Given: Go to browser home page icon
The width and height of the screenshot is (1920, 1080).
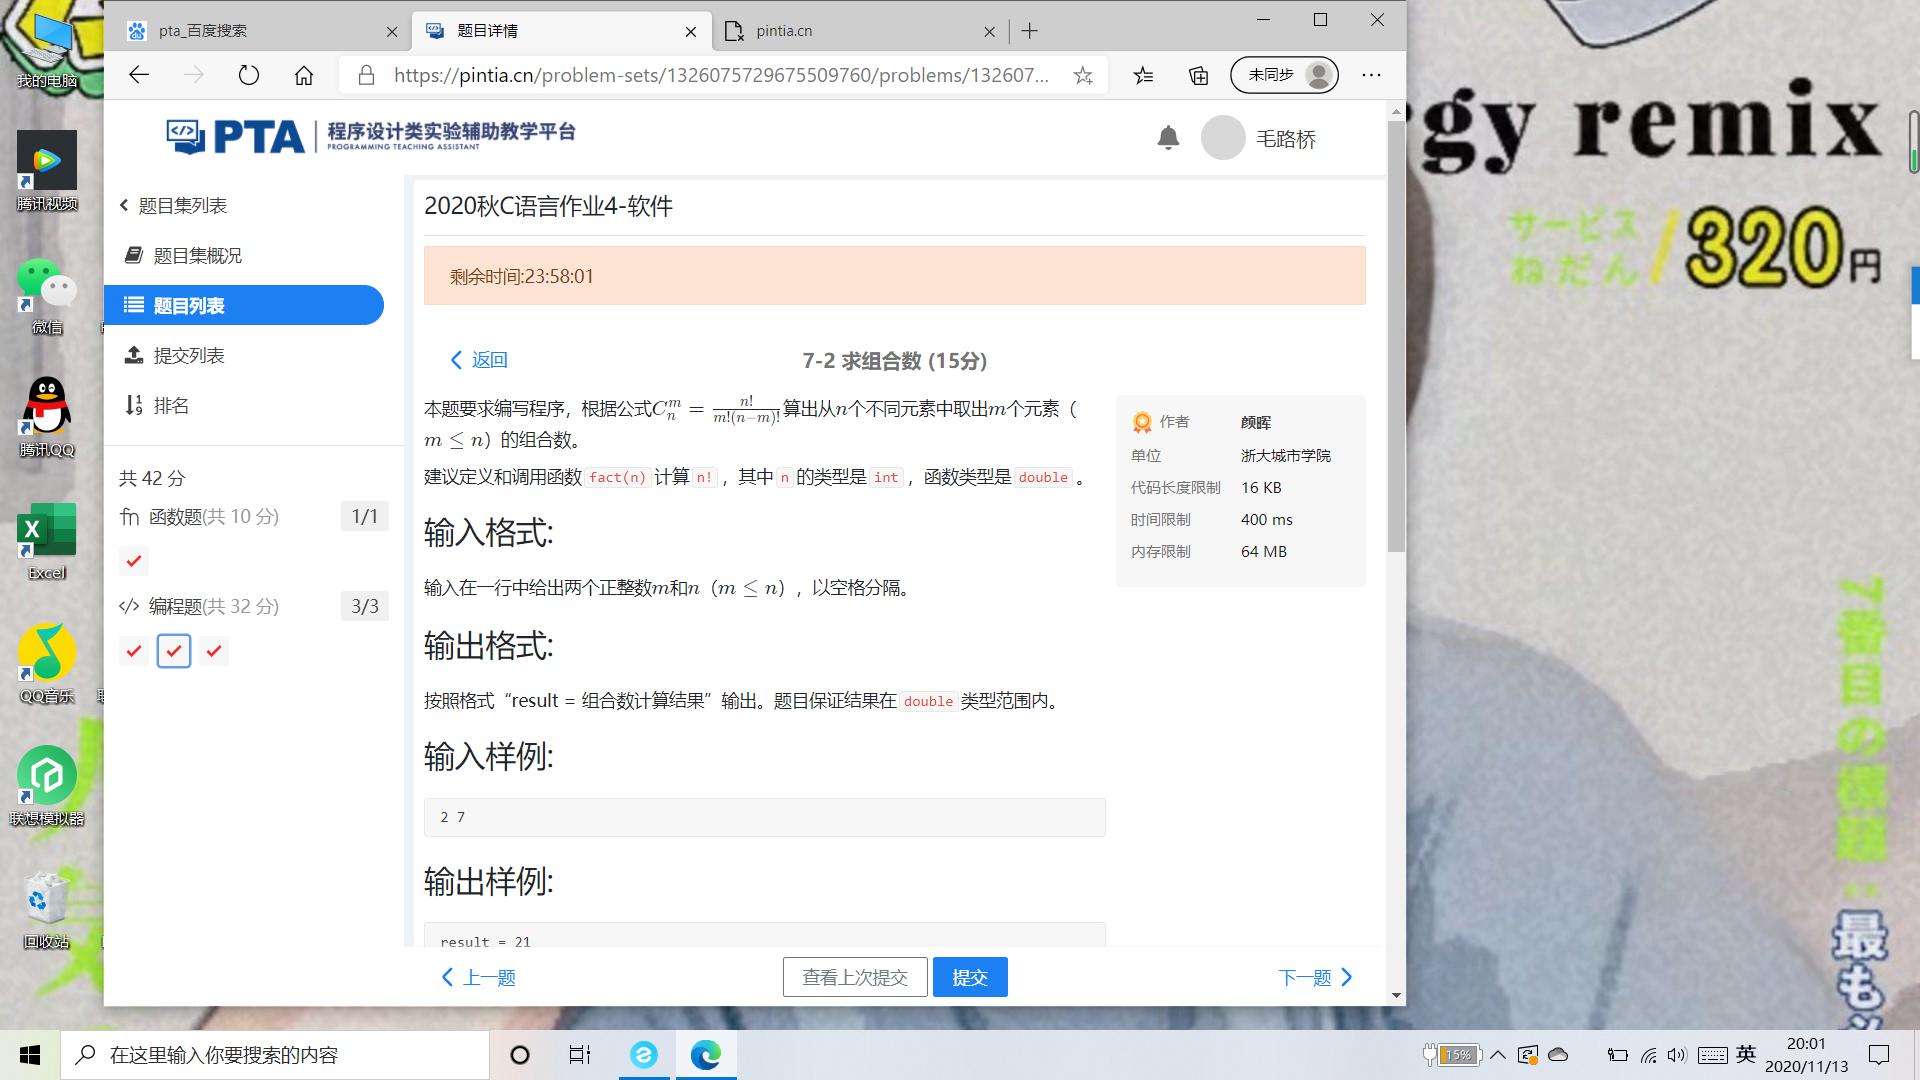Looking at the screenshot, I should [x=304, y=75].
